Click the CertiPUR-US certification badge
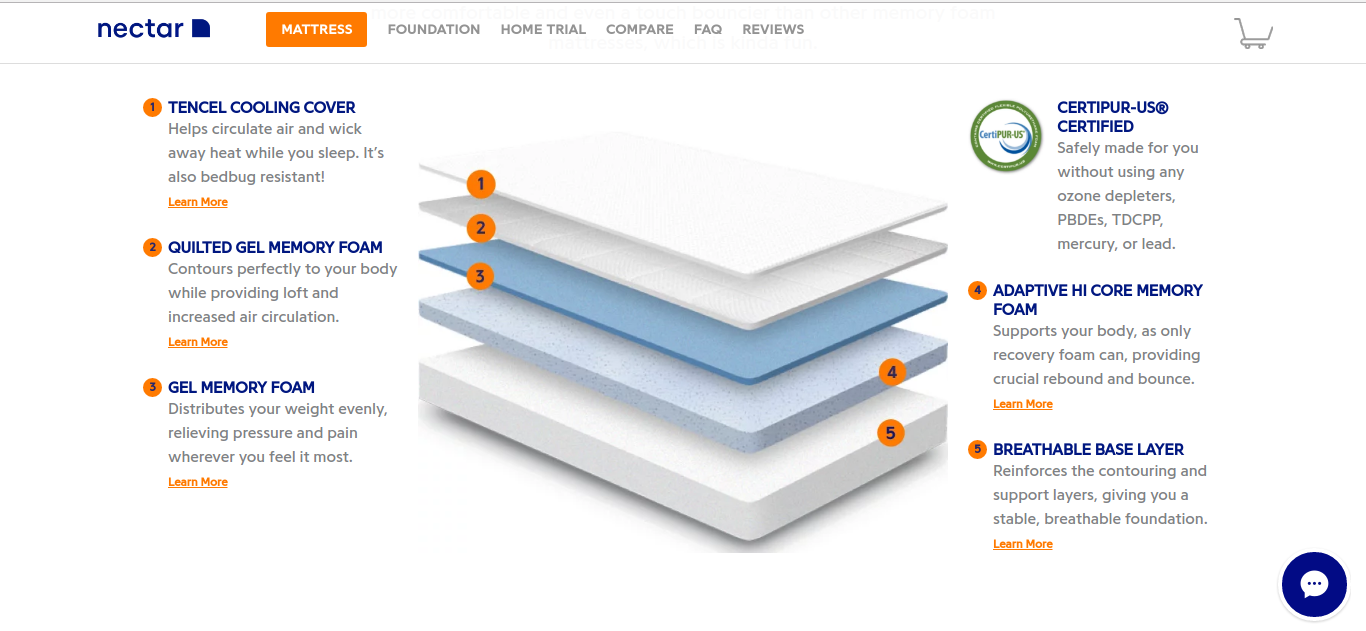Screen dimensions: 1366x631 tap(1006, 135)
